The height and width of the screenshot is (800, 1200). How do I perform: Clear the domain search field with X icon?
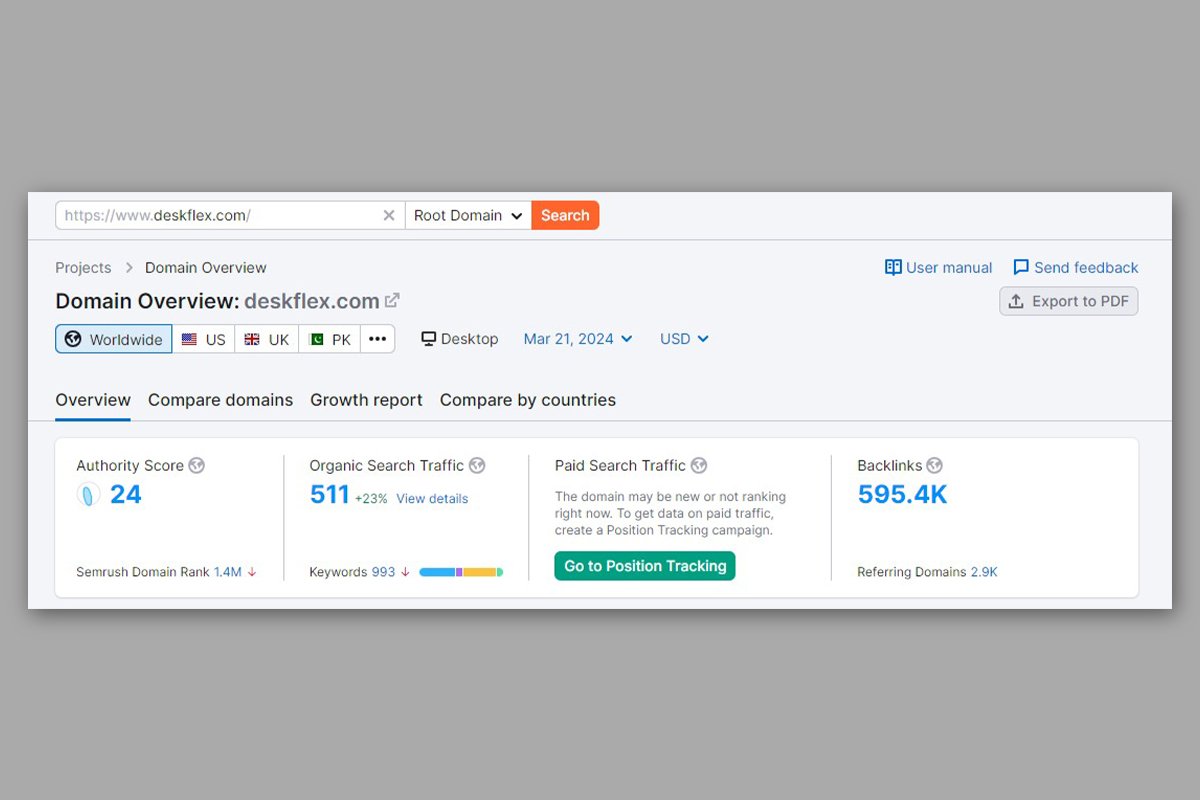[389, 216]
